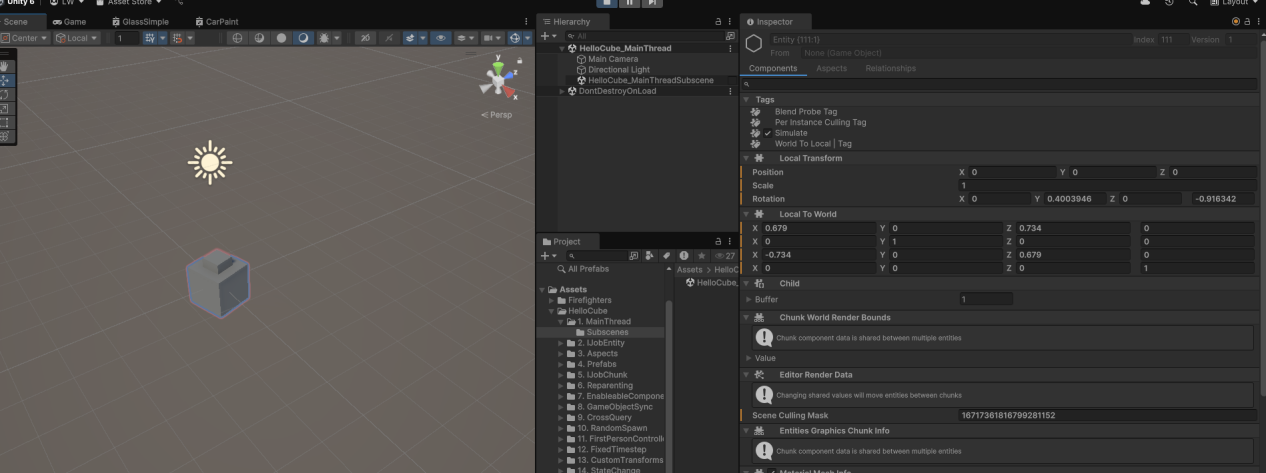
Task: Open HelloCube_MainThread scene options menu
Action: (x=730, y=48)
